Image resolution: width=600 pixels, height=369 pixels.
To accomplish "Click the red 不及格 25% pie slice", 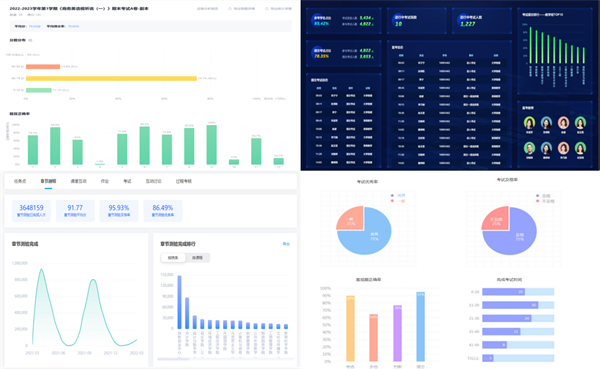I will (496, 219).
